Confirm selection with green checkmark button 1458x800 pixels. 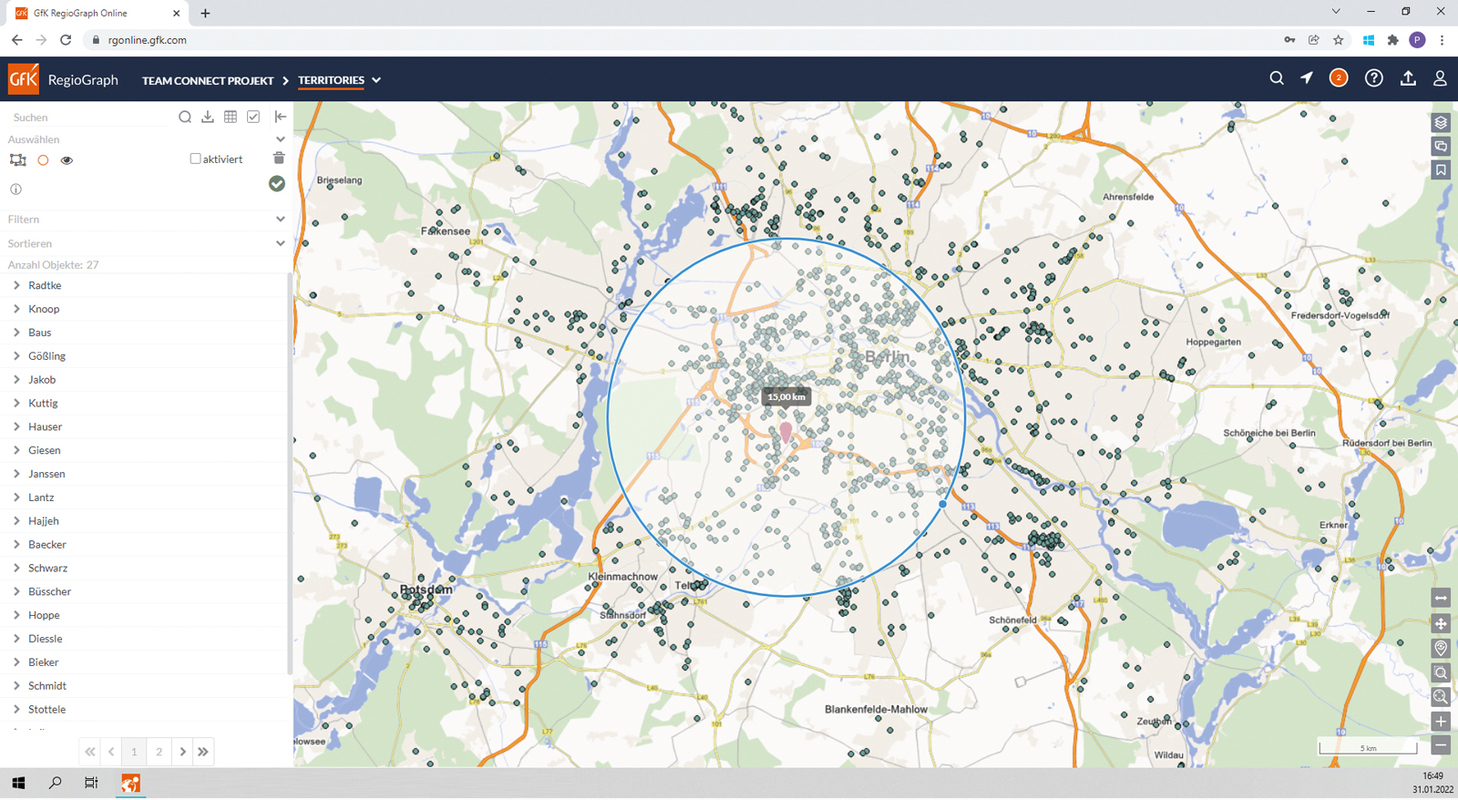277,183
